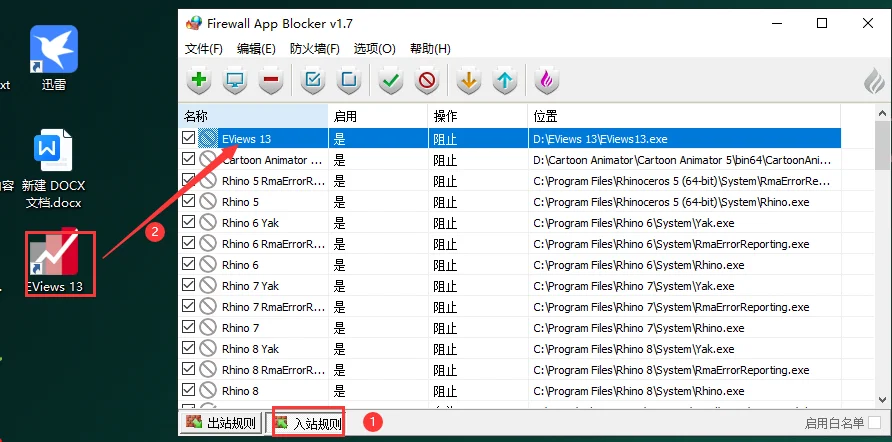Click the orange down arrow toolbar icon
Screen dimensions: 892x442
pyautogui.click(x=468, y=80)
